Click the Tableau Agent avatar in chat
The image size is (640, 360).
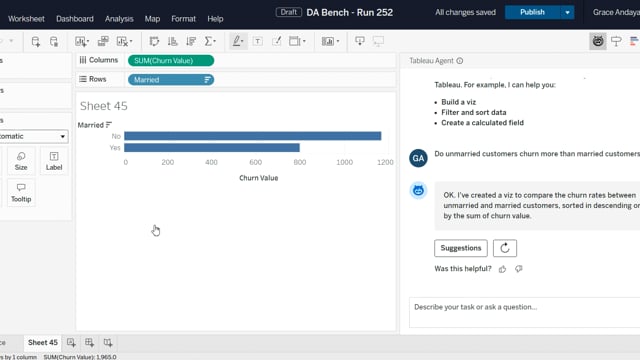[x=418, y=190]
